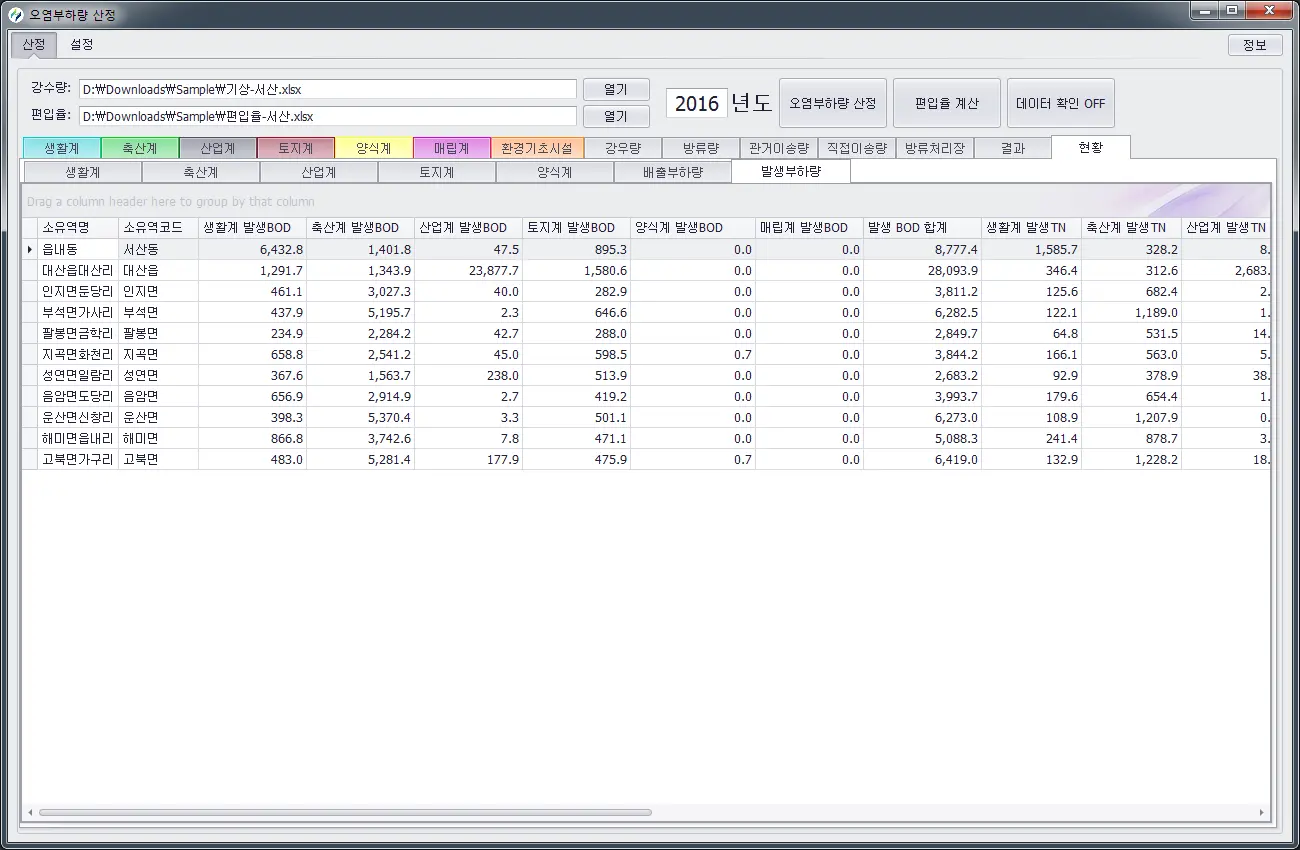Open file with 편입율 열기 button
The height and width of the screenshot is (850, 1300).
(x=616, y=116)
